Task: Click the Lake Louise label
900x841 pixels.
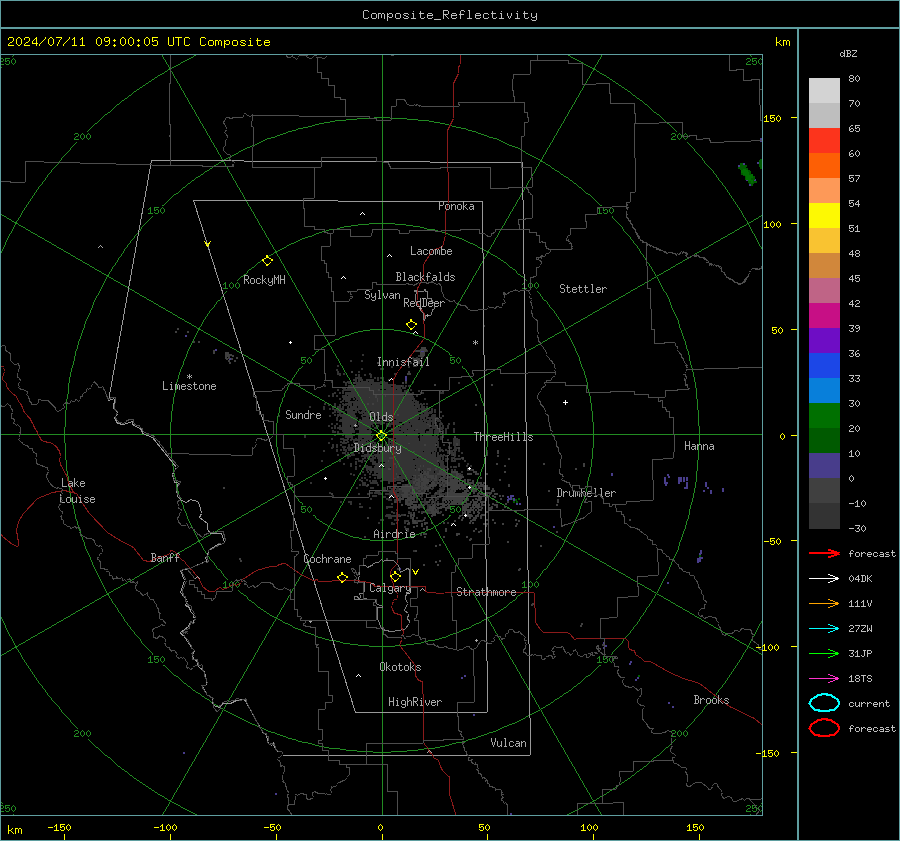Action: (77, 491)
